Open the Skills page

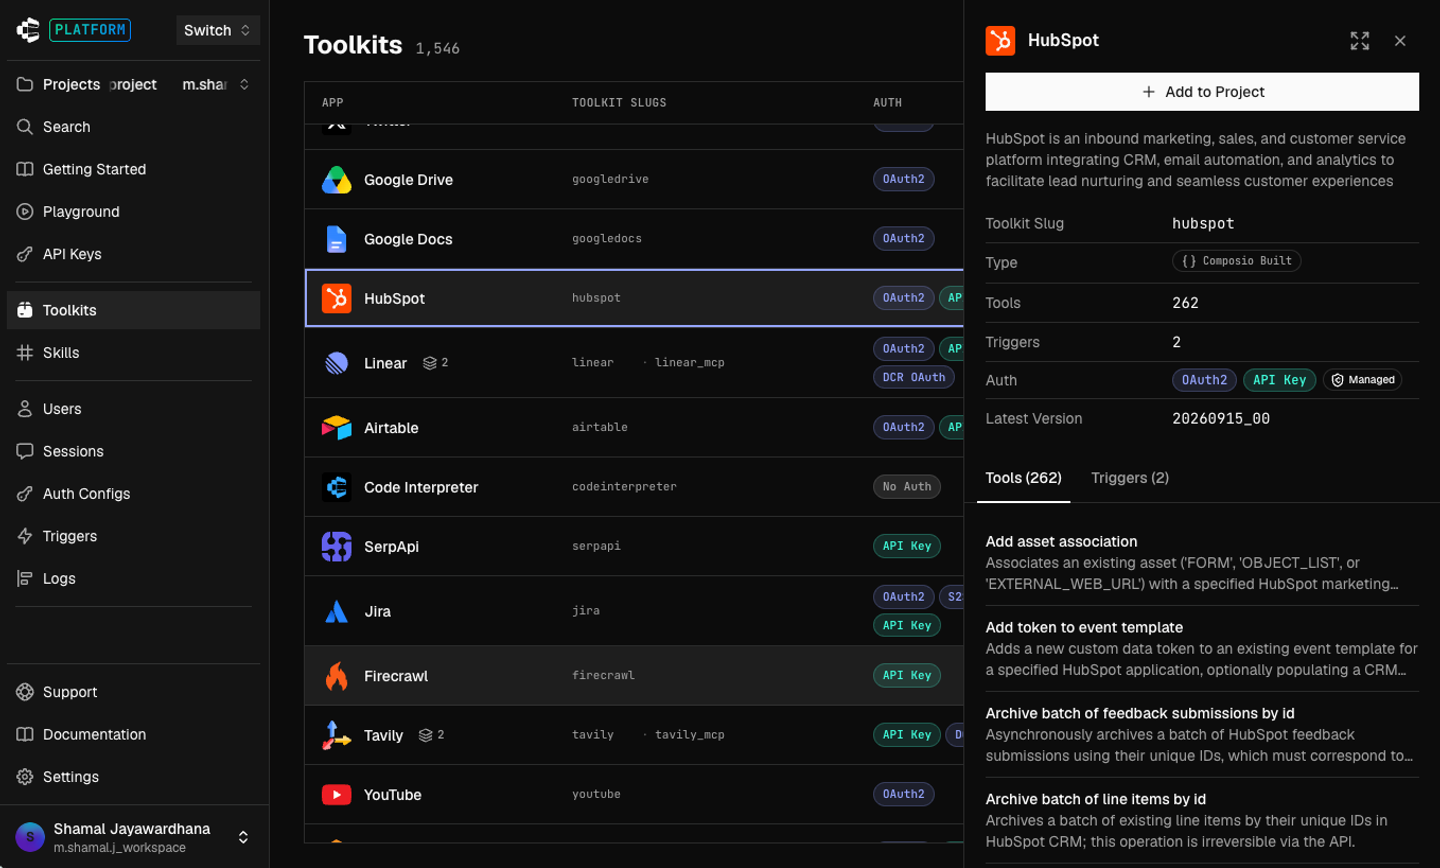[x=134, y=353]
